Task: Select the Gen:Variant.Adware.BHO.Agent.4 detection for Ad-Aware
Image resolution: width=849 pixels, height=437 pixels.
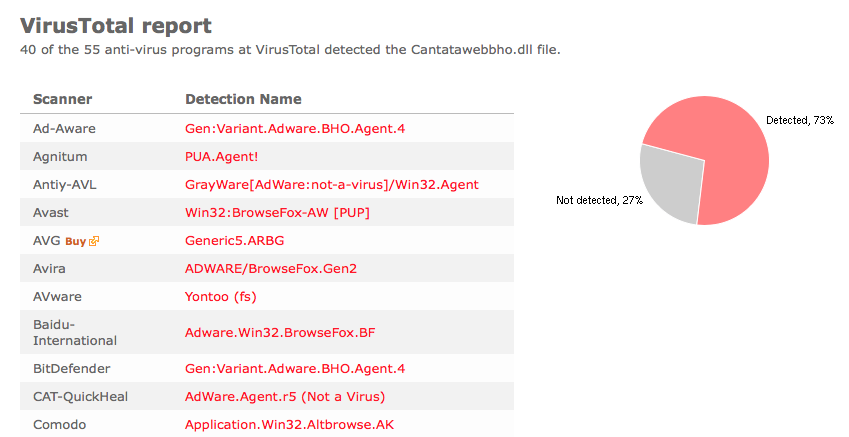Action: click(295, 128)
